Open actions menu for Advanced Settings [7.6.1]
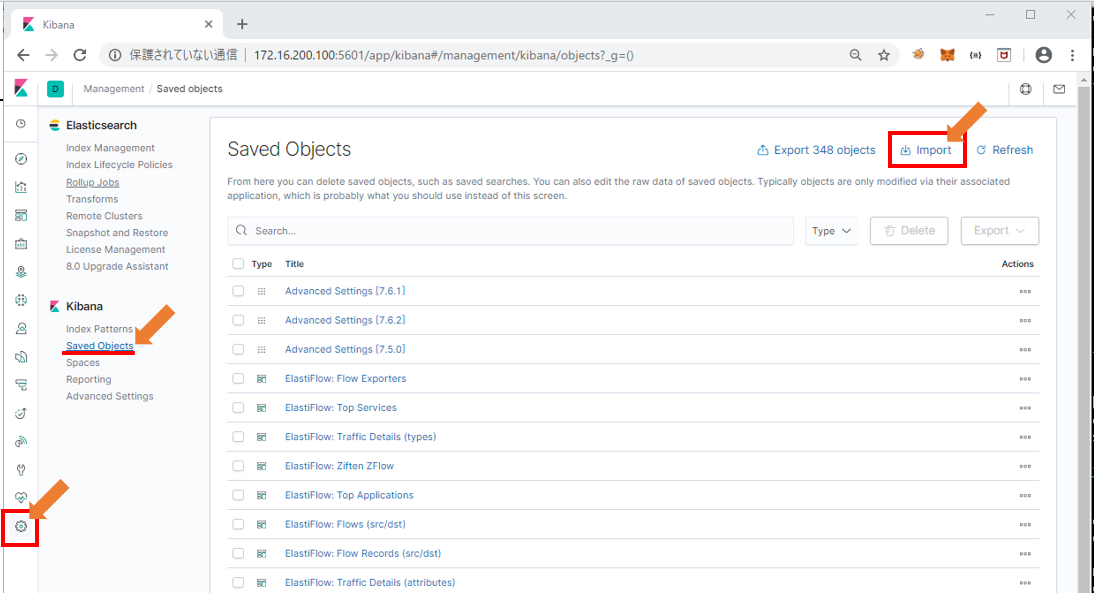 click(x=1025, y=292)
